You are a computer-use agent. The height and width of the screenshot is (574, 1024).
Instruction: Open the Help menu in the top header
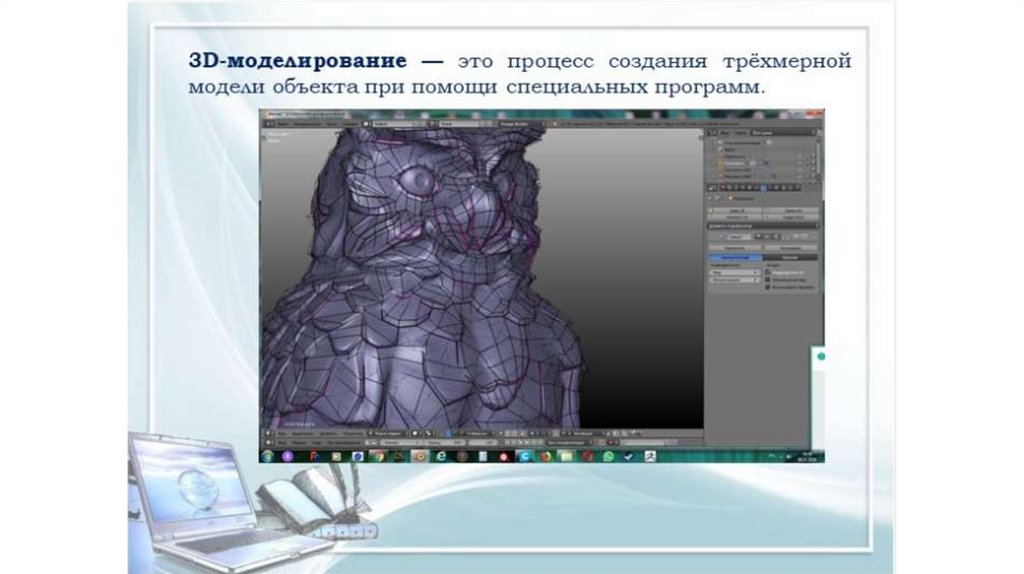tap(351, 123)
